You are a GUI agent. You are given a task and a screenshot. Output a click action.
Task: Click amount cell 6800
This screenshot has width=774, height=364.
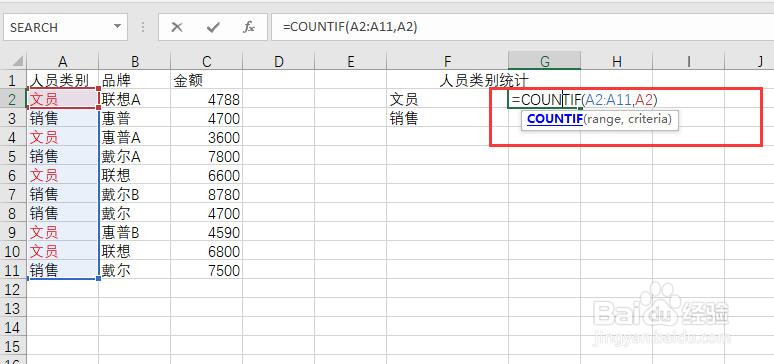[x=206, y=251]
